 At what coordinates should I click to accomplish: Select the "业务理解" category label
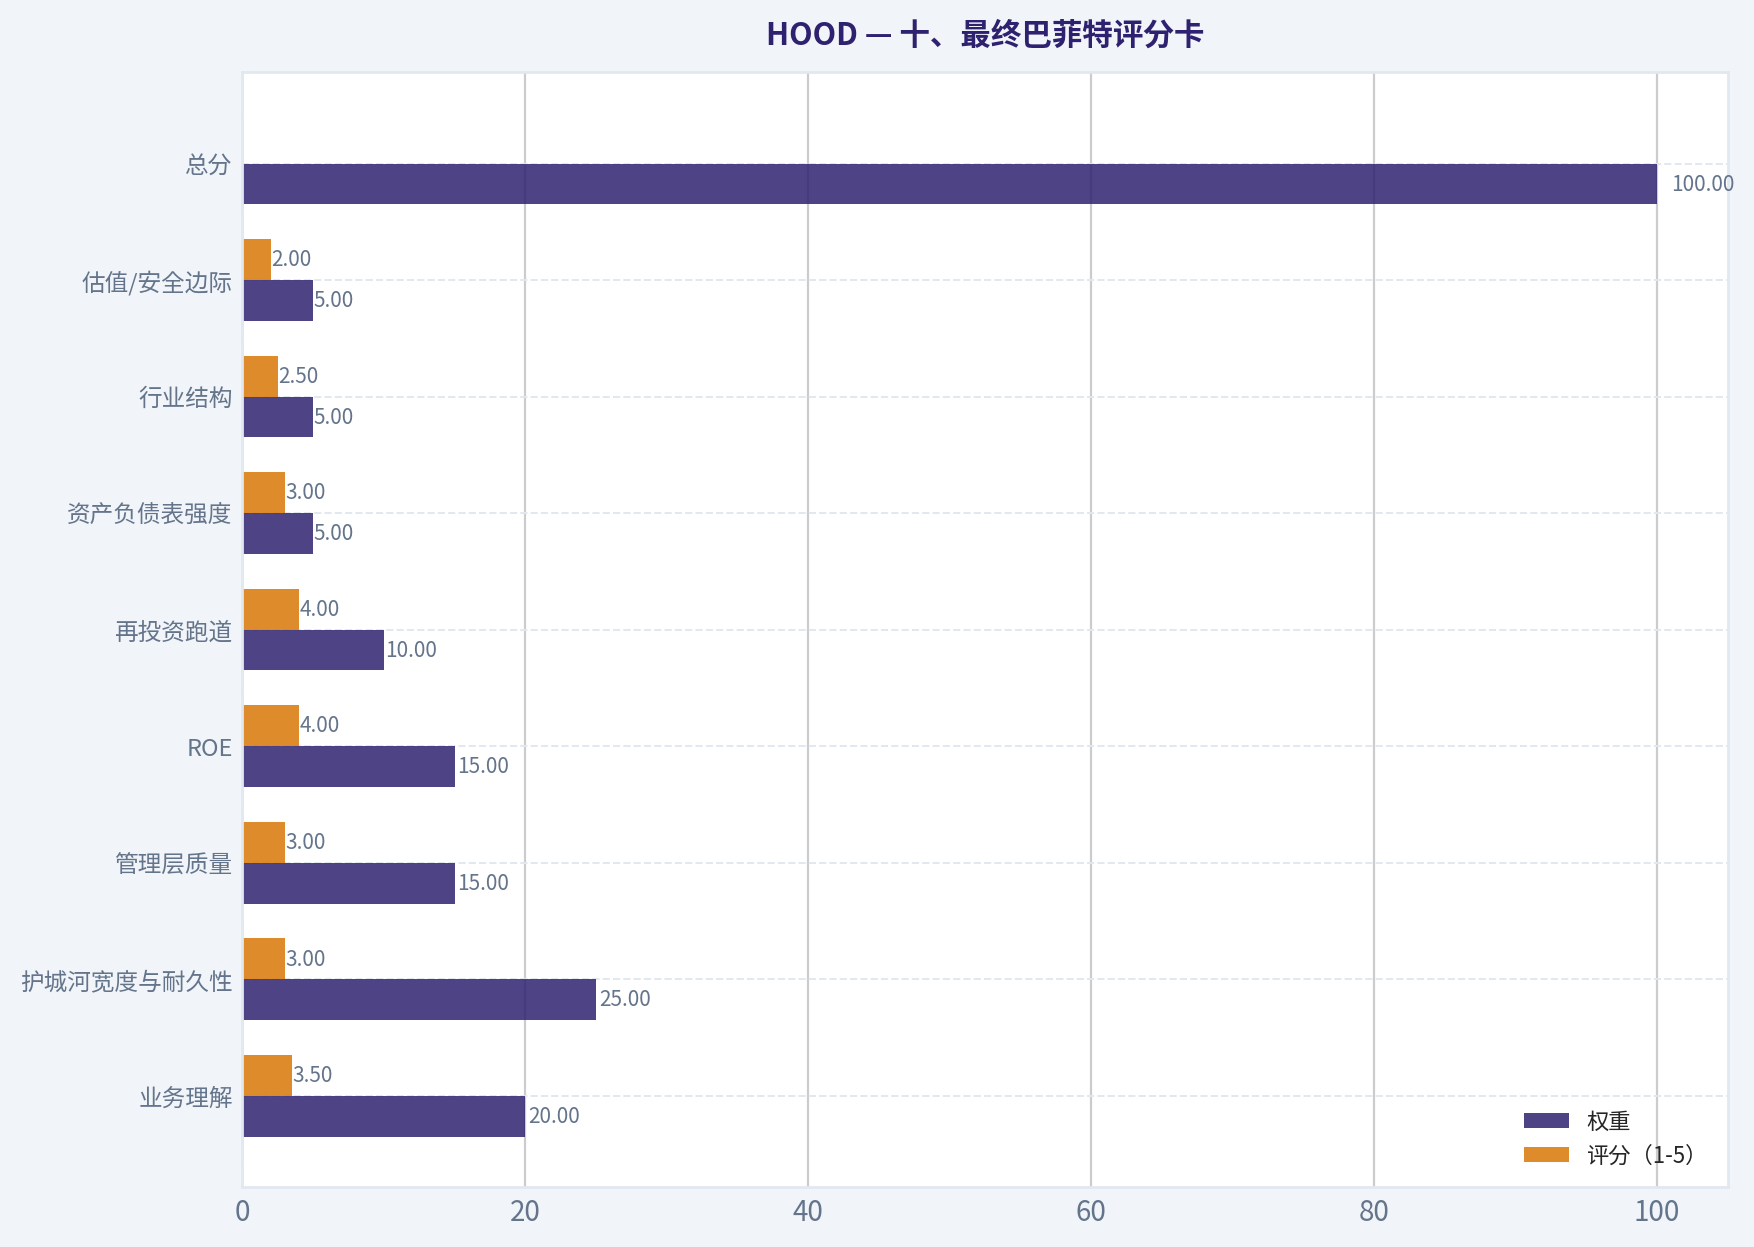point(186,1097)
